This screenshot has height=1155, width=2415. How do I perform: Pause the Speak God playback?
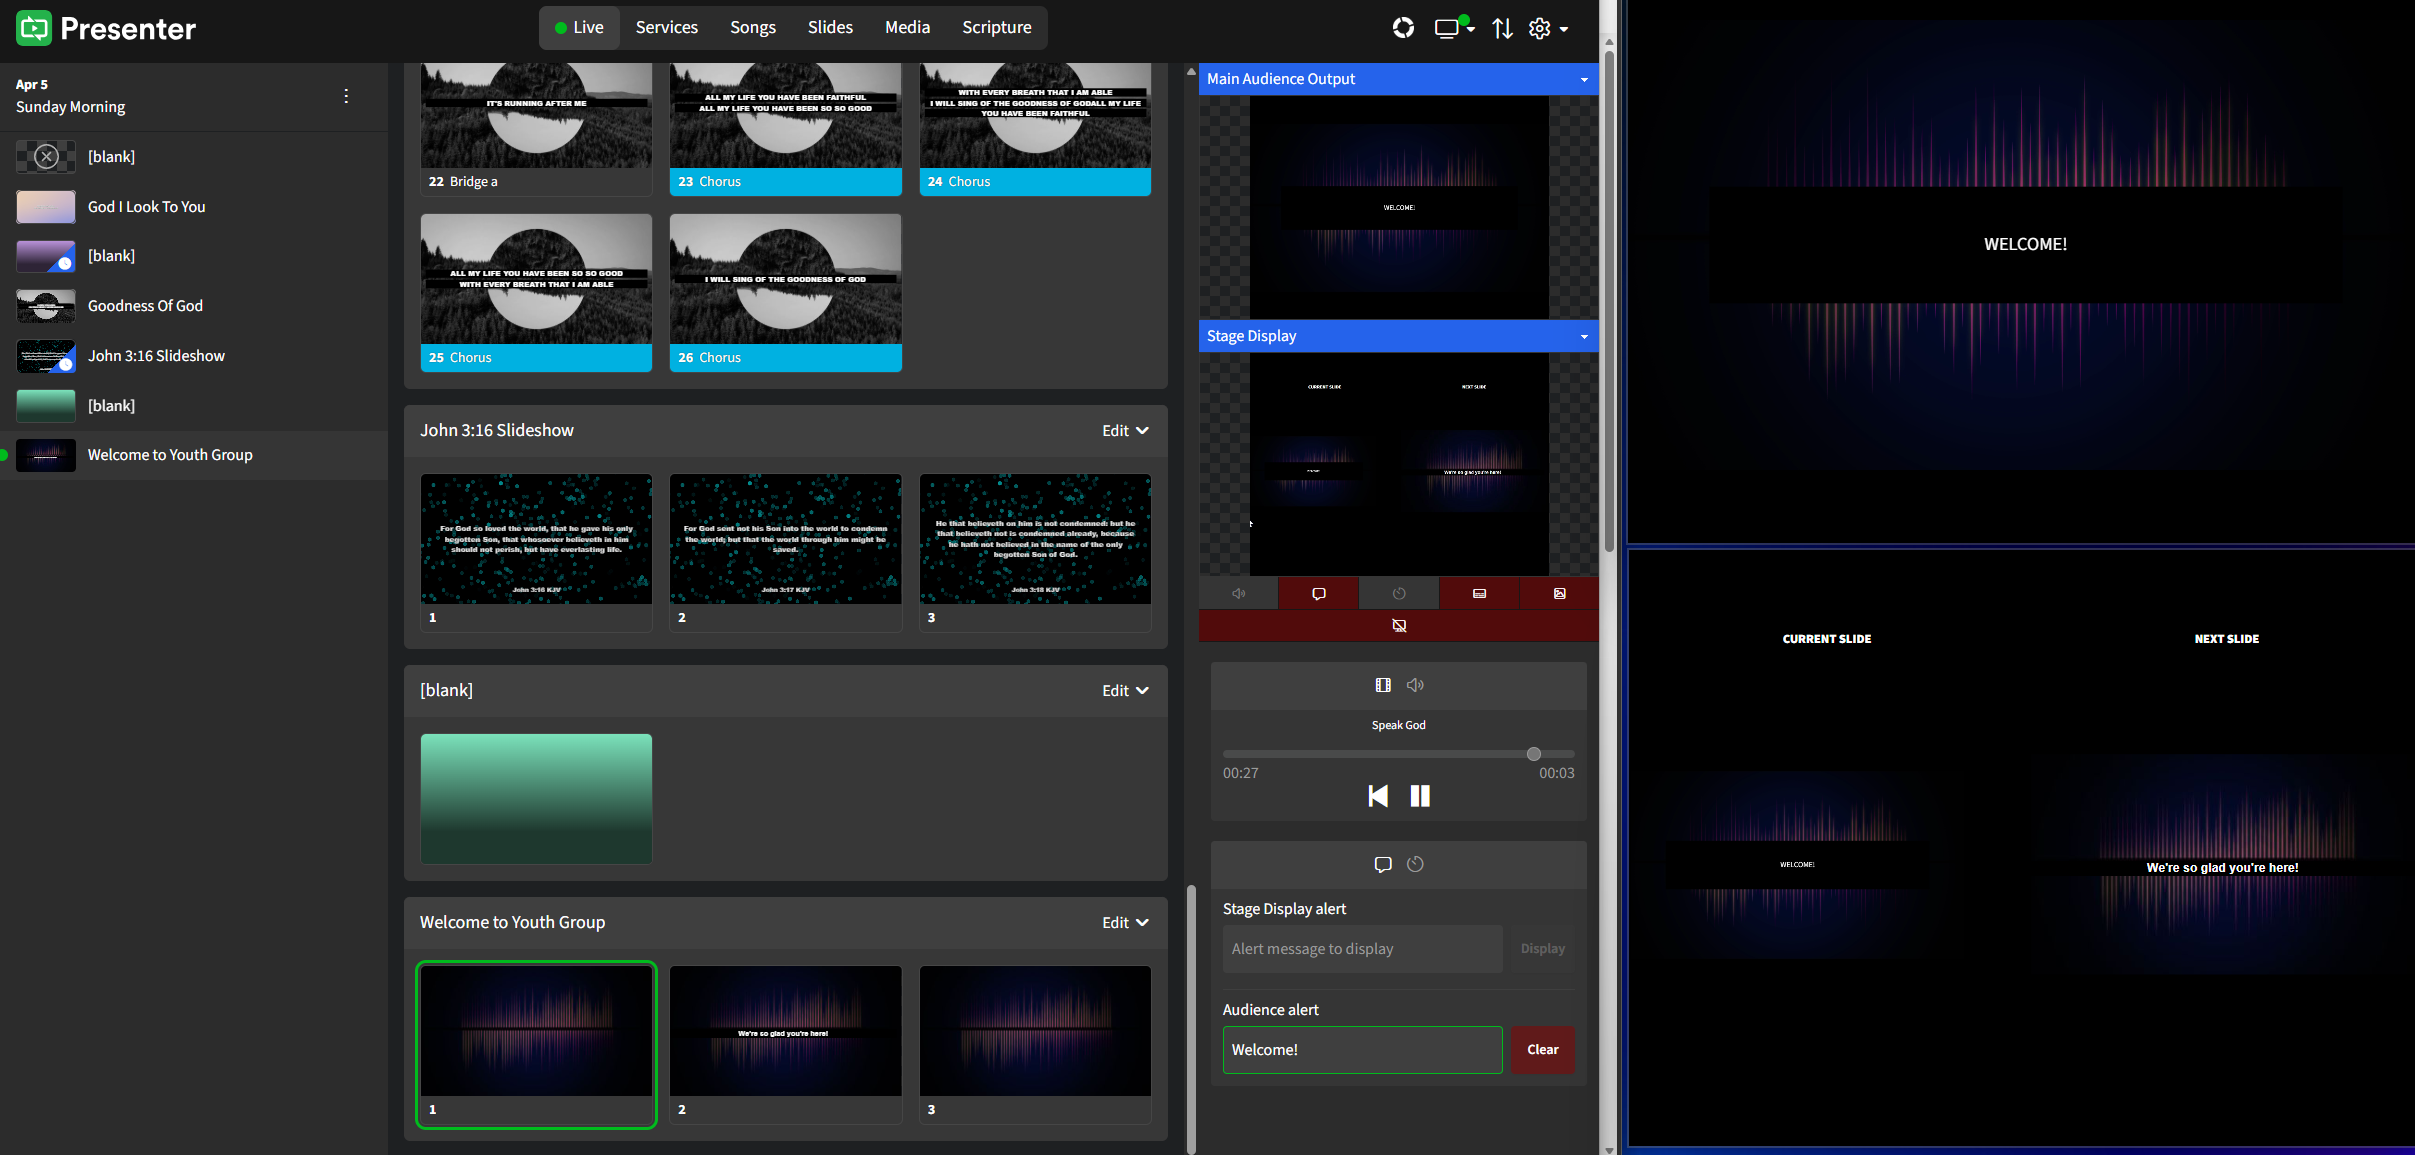(1420, 796)
